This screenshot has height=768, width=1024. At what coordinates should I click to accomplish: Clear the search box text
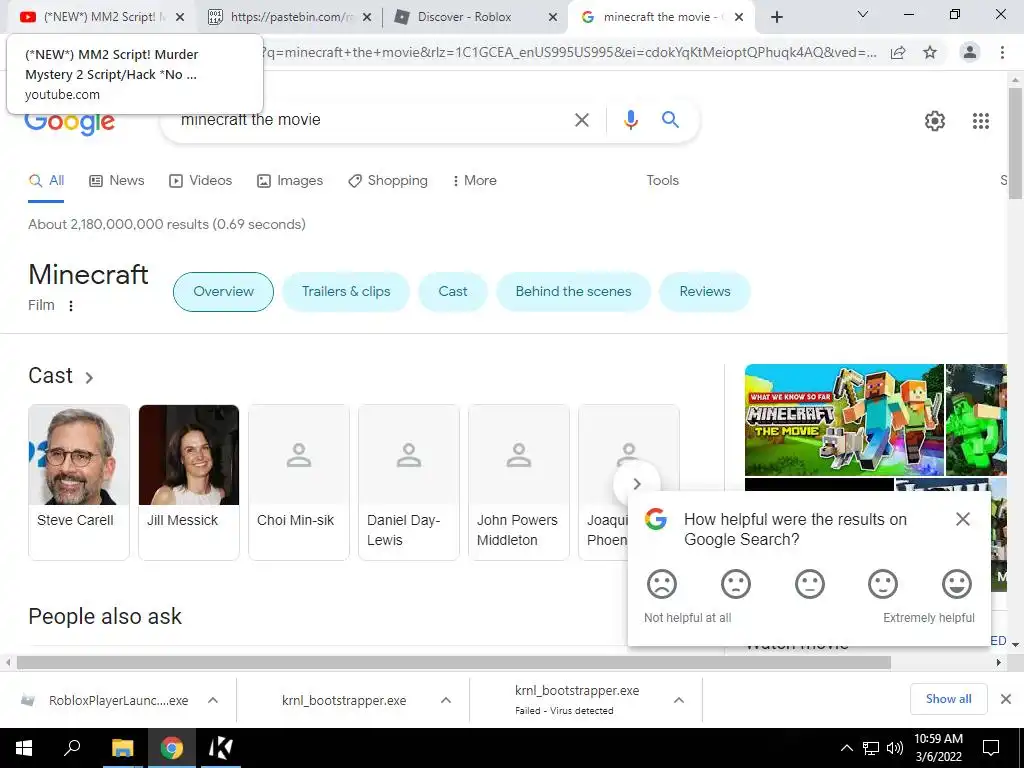pos(581,120)
